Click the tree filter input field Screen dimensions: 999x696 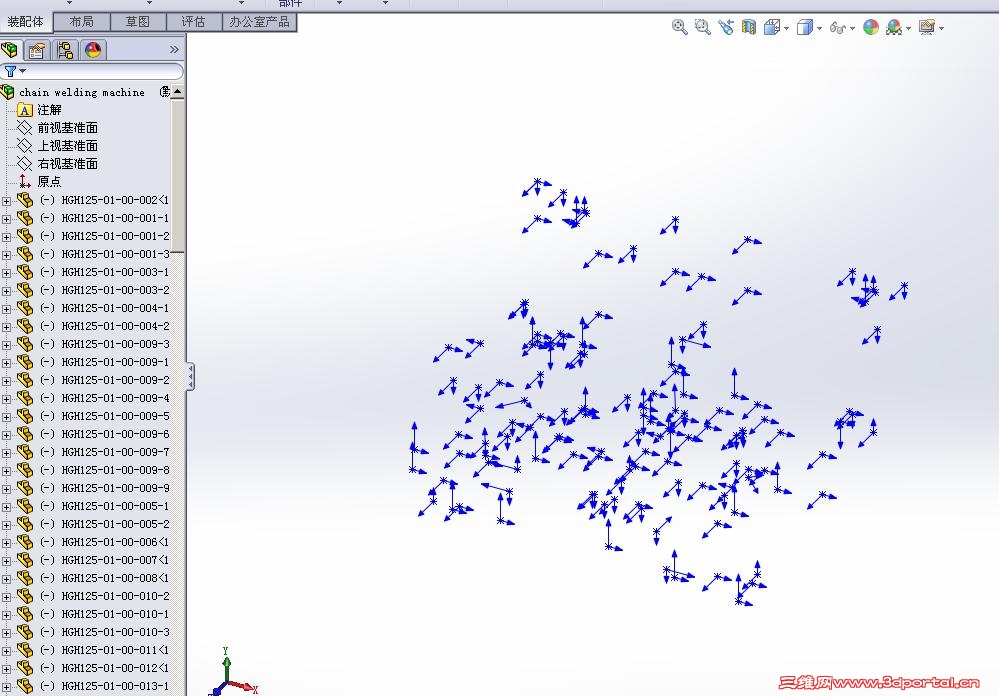tap(92, 71)
